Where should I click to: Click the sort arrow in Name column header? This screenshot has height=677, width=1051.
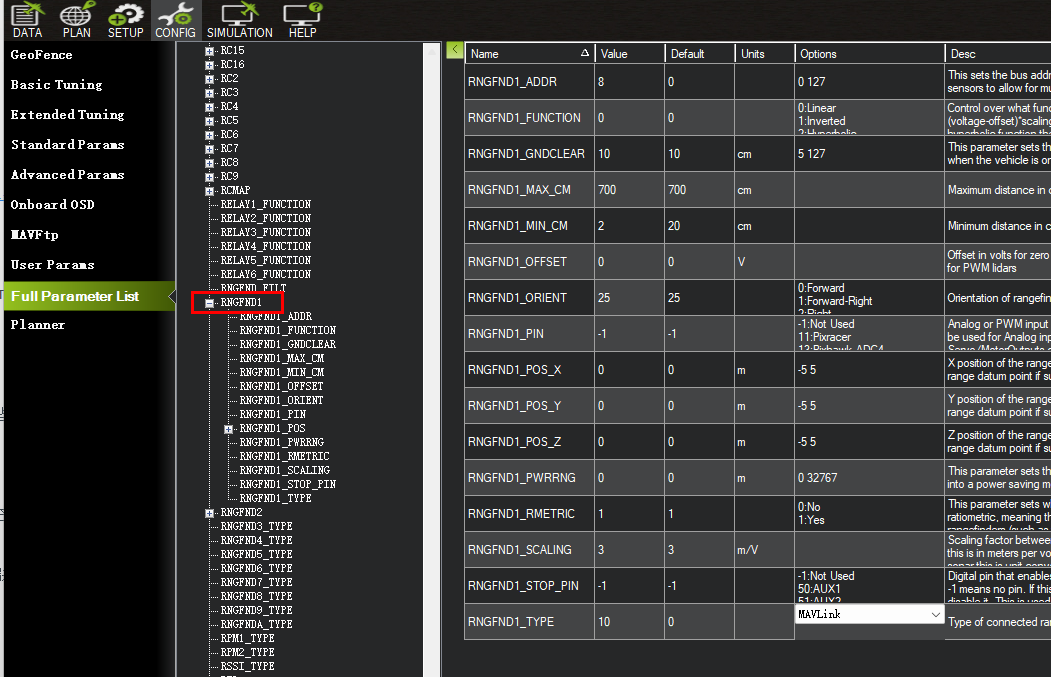585,54
